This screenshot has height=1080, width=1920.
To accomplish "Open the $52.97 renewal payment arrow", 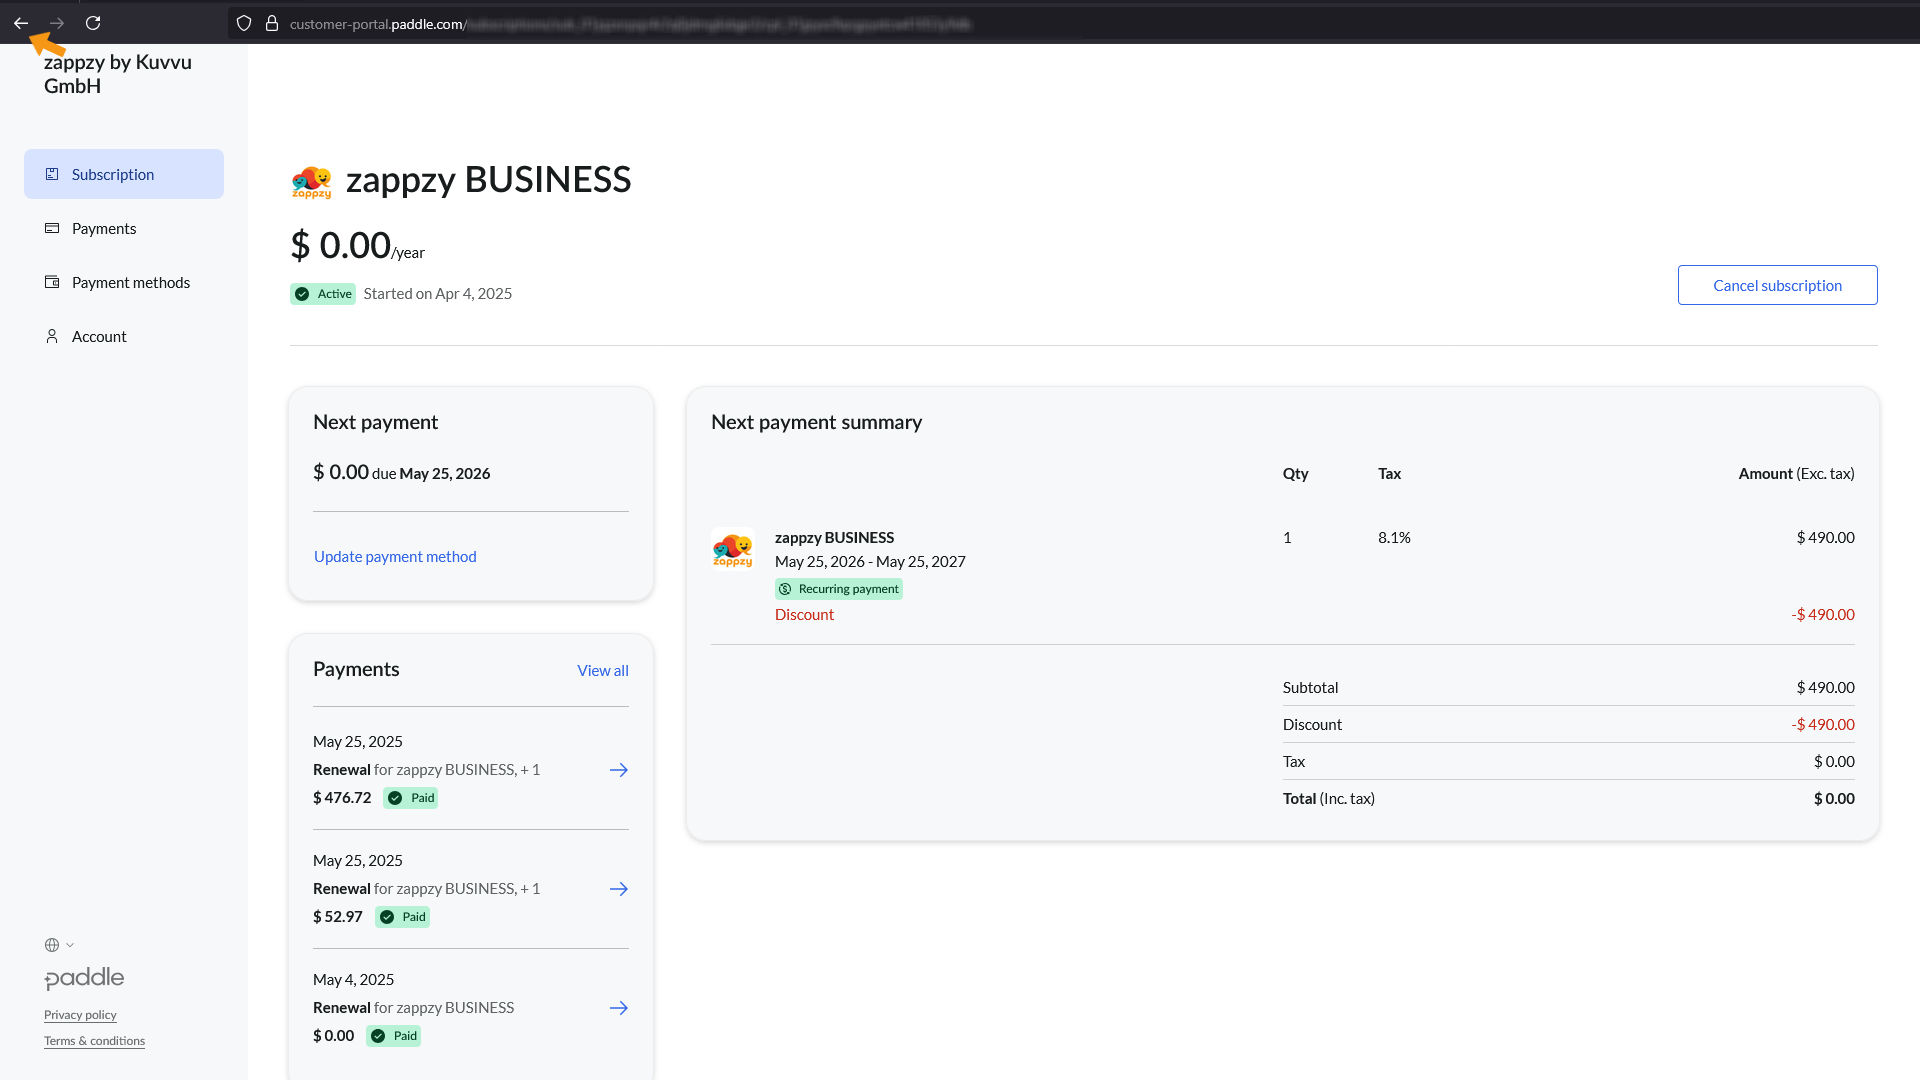I will (x=618, y=889).
